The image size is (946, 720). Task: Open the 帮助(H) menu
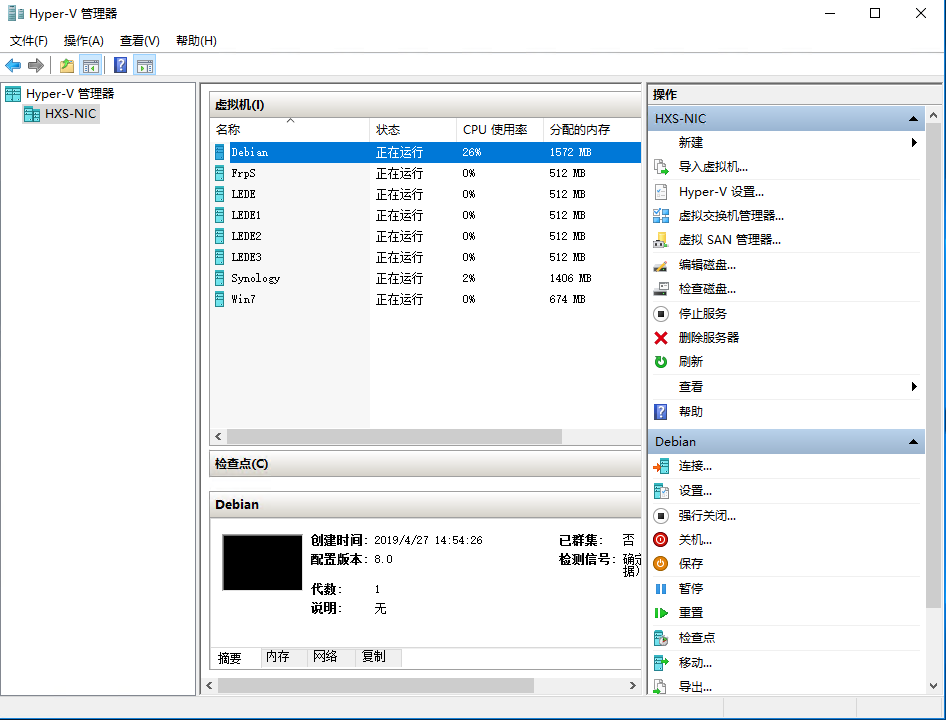[197, 40]
